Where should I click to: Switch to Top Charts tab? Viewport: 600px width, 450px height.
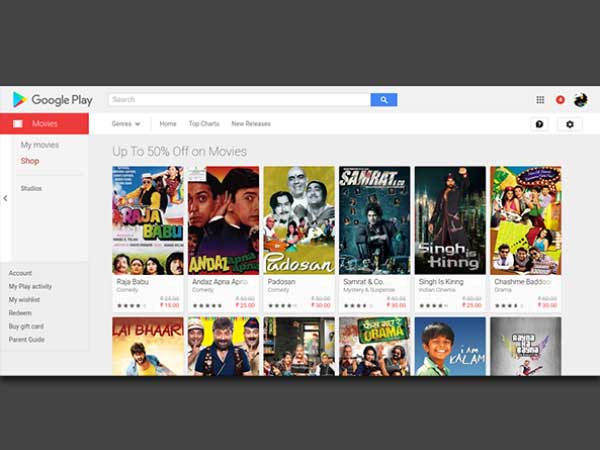(204, 124)
